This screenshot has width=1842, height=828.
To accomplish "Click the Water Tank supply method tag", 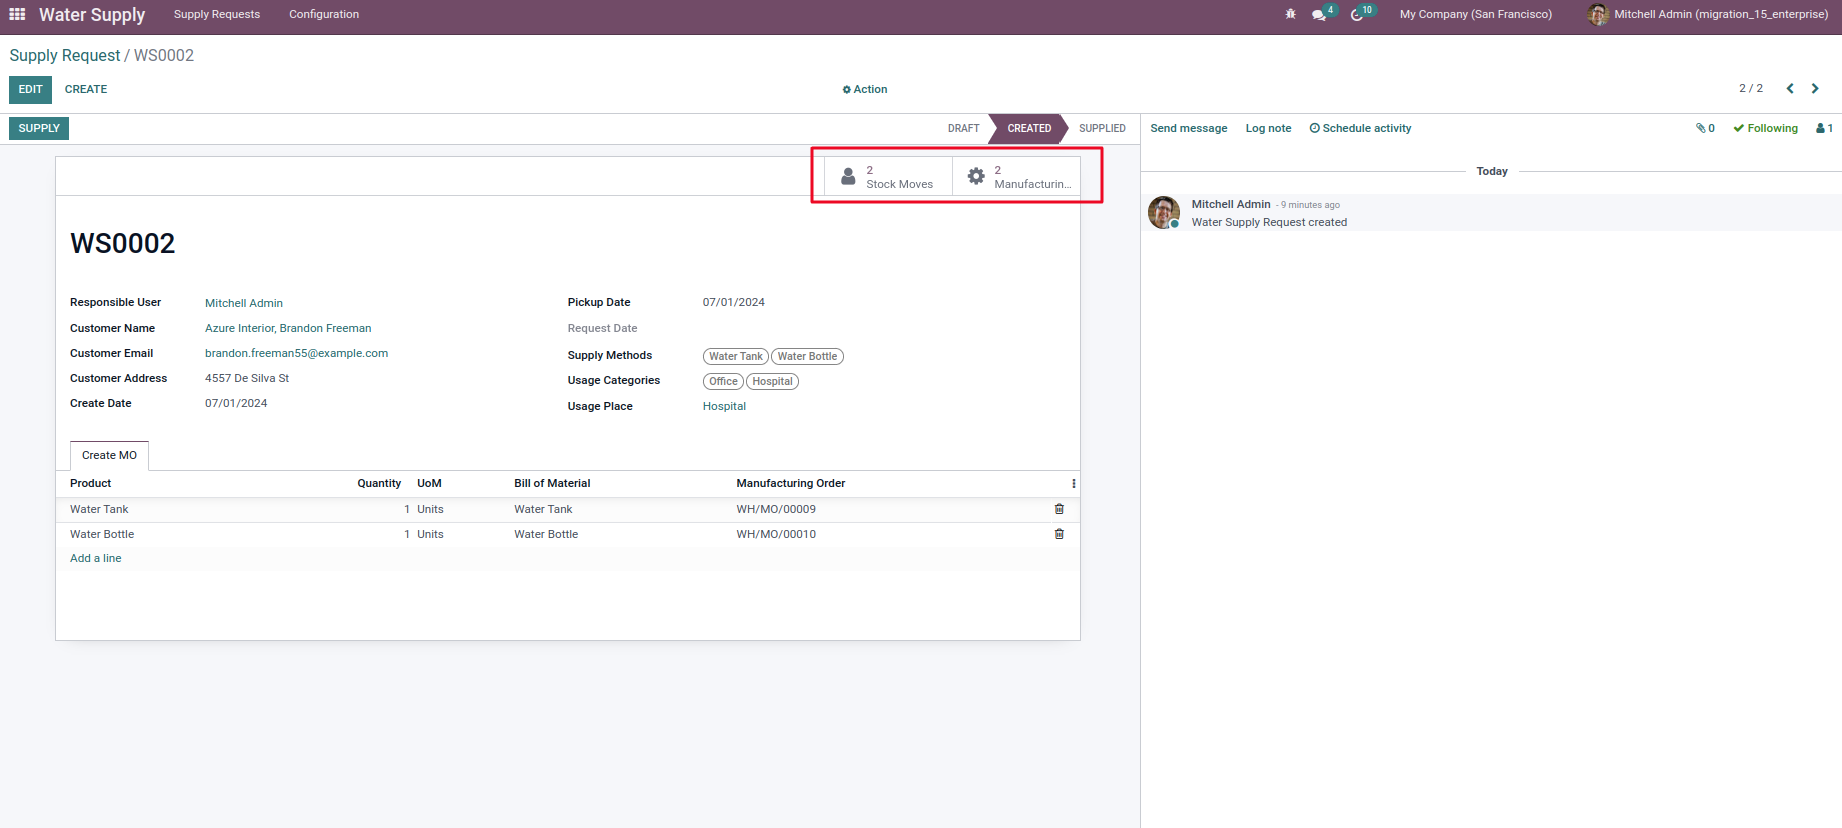I will point(736,356).
